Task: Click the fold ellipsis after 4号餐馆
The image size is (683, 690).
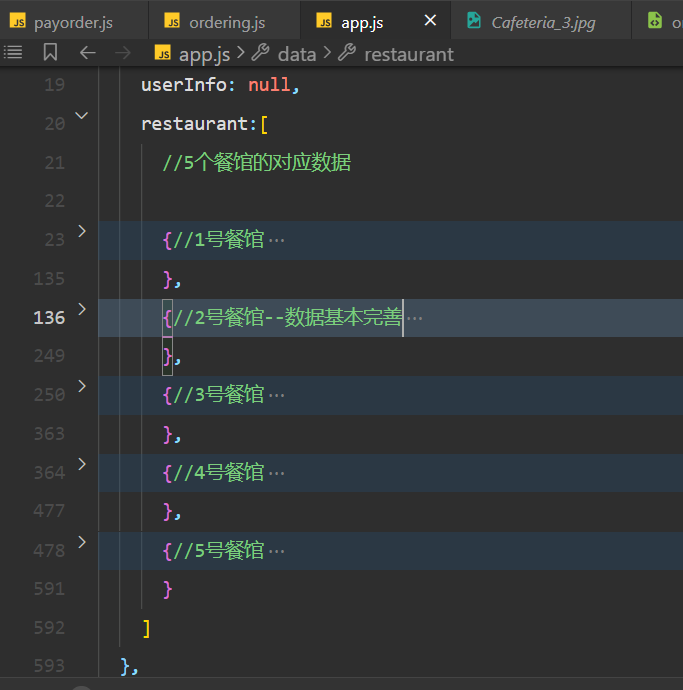Action: tap(276, 474)
